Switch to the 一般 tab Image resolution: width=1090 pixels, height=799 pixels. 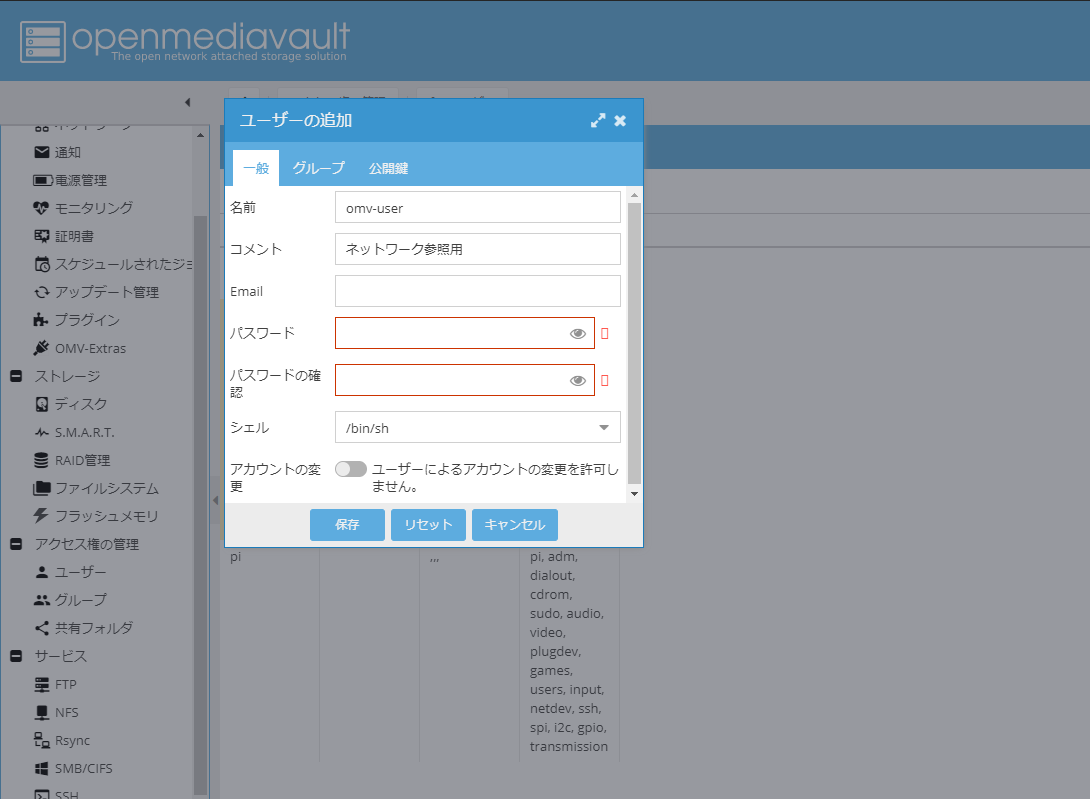point(256,168)
